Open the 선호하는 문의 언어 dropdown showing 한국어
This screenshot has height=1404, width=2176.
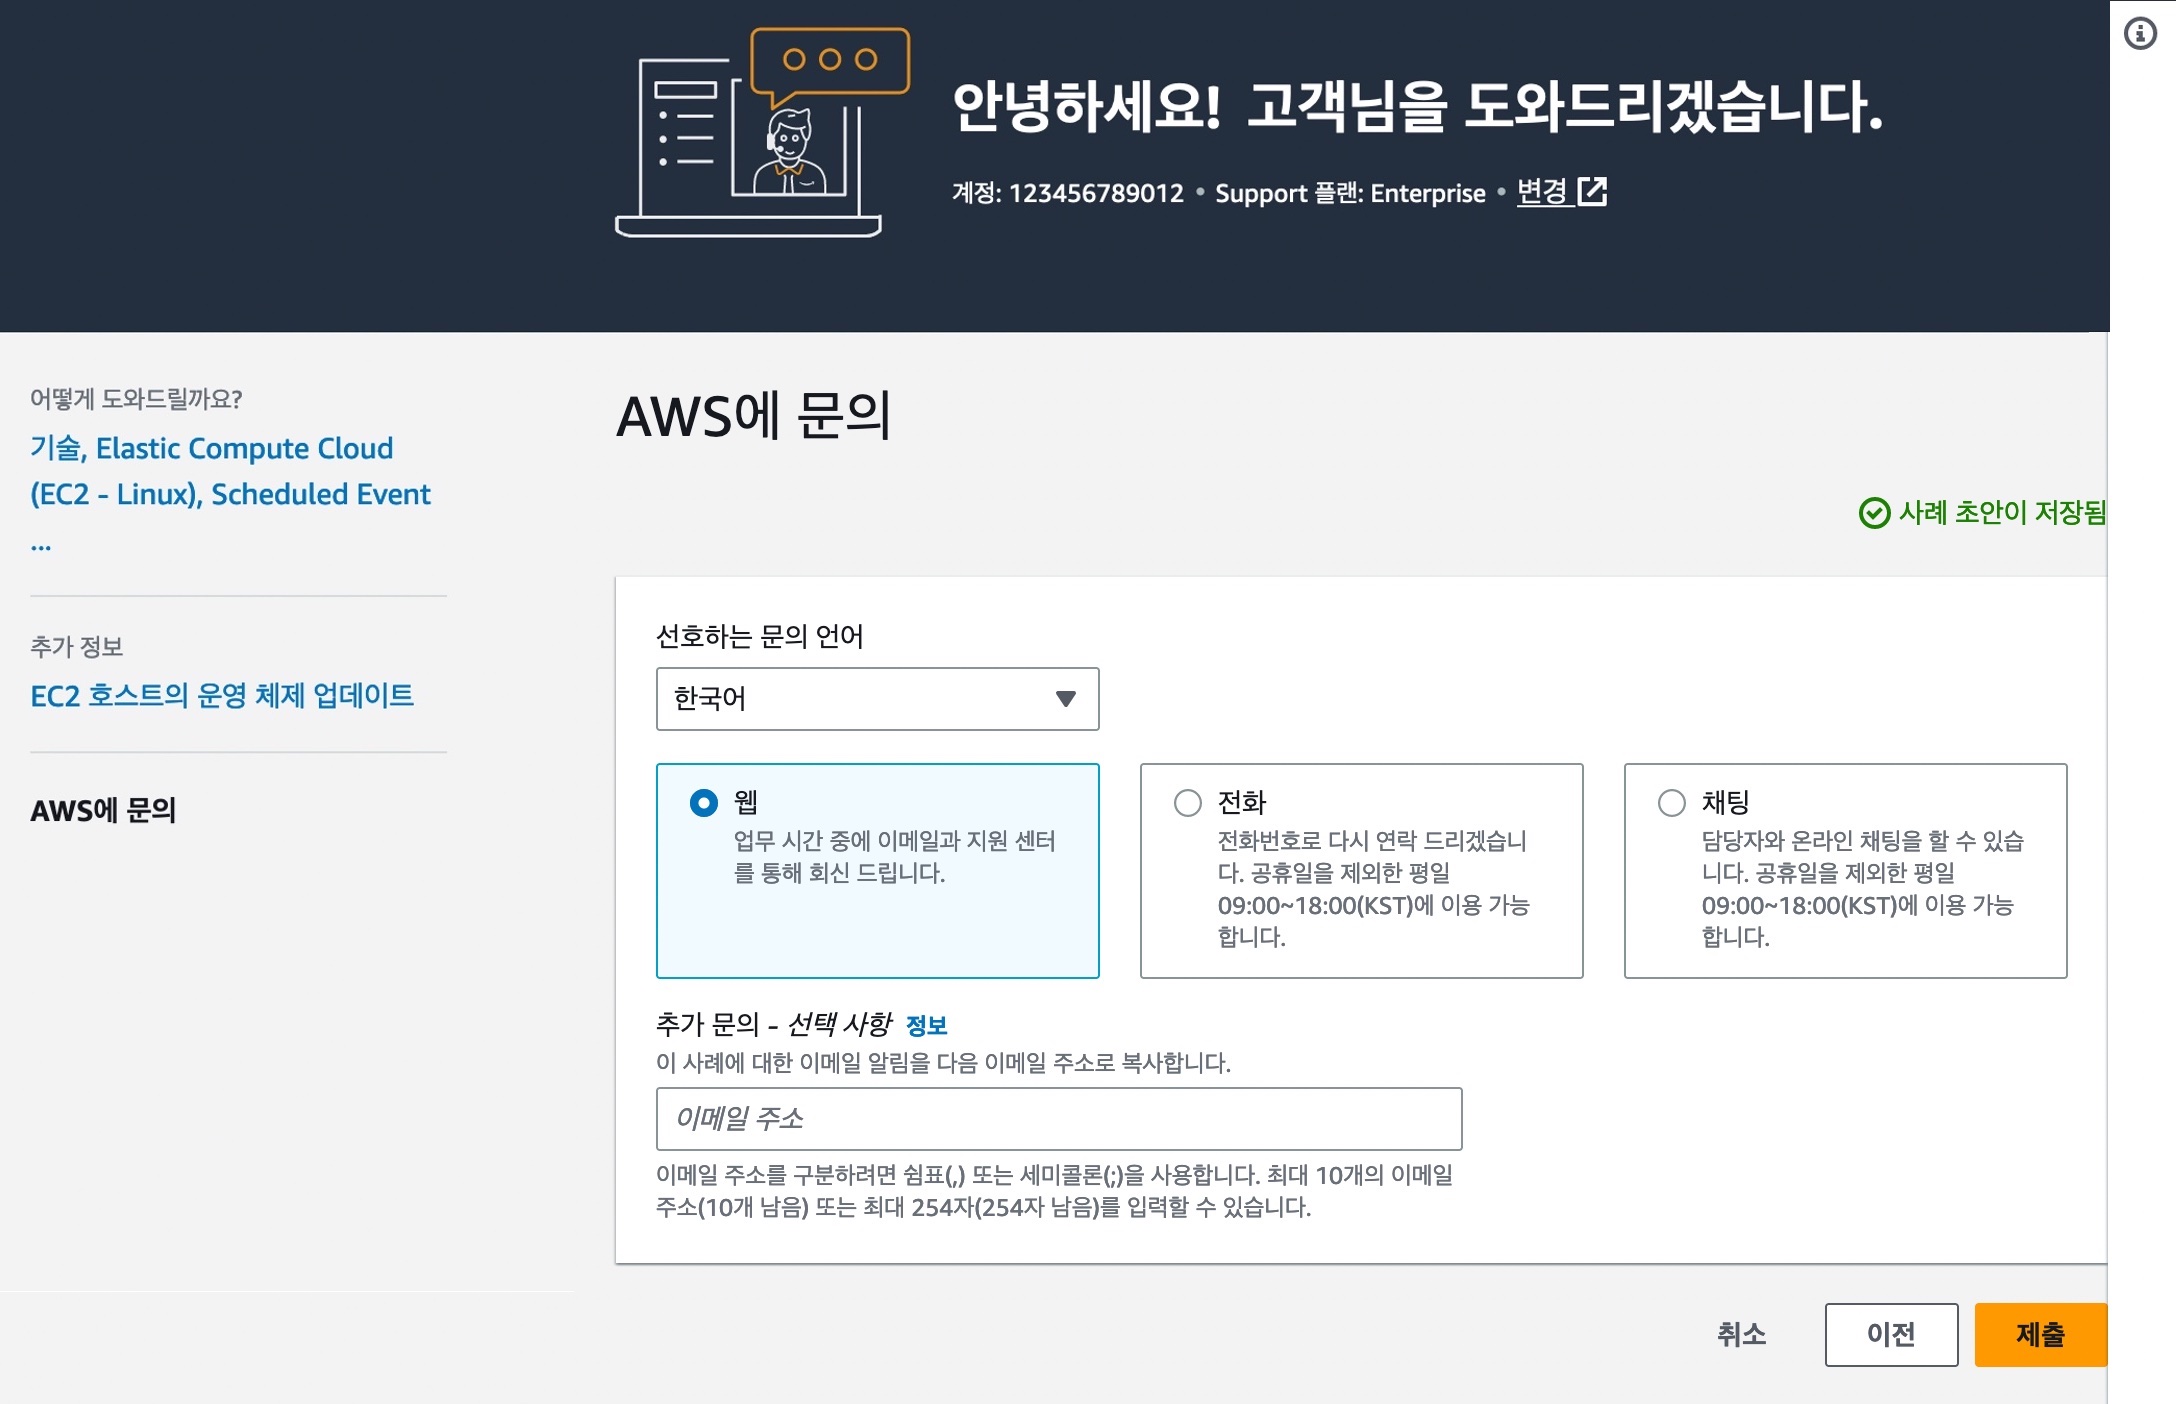click(877, 698)
